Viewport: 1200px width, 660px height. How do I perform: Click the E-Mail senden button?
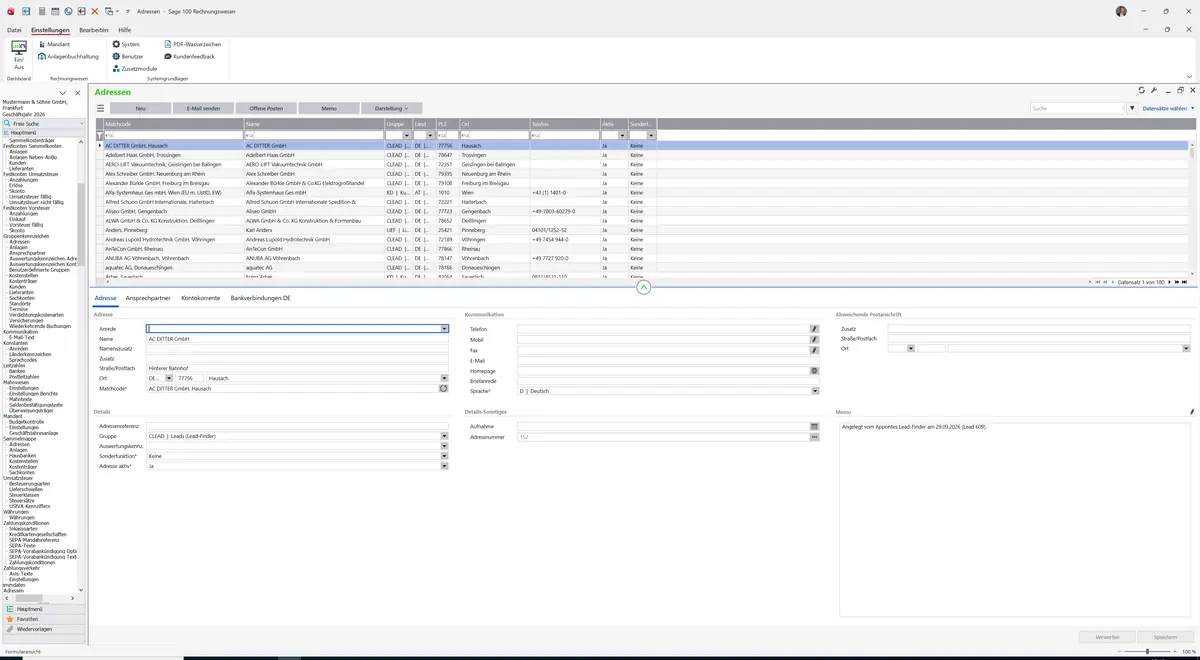point(203,108)
